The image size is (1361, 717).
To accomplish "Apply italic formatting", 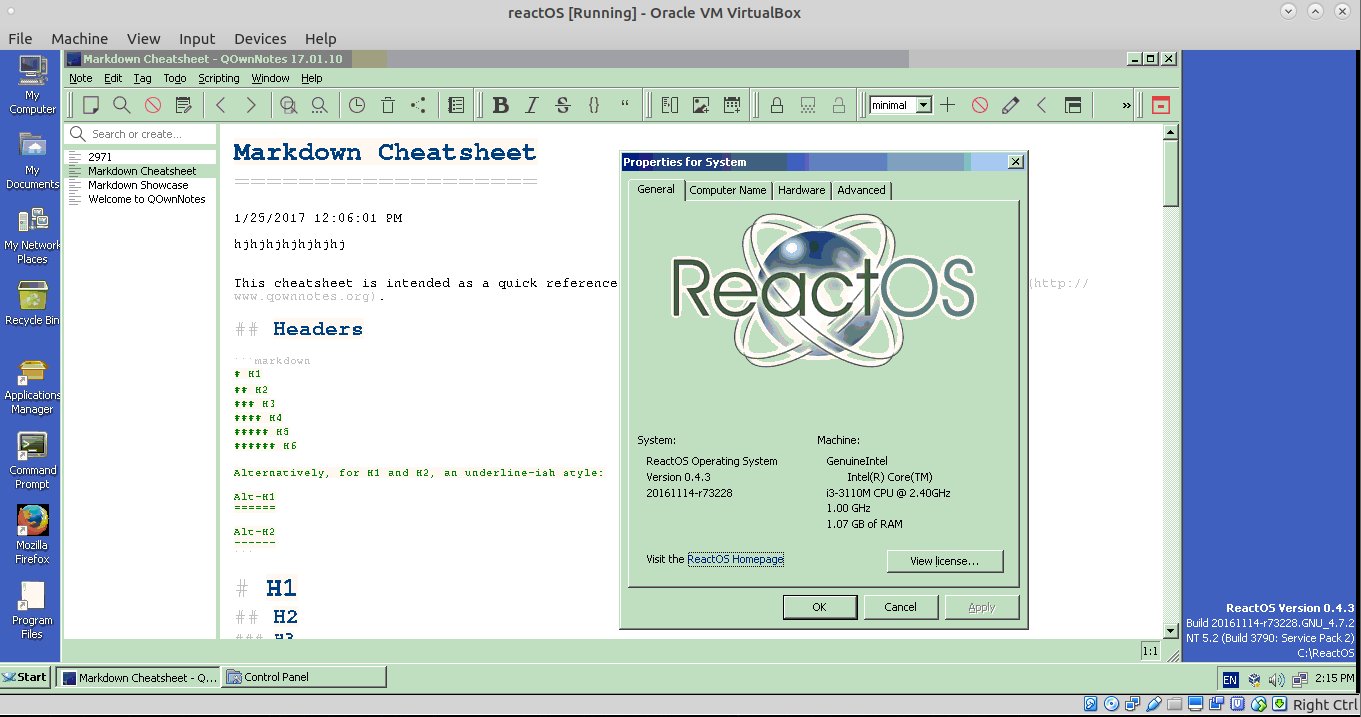I will [532, 105].
